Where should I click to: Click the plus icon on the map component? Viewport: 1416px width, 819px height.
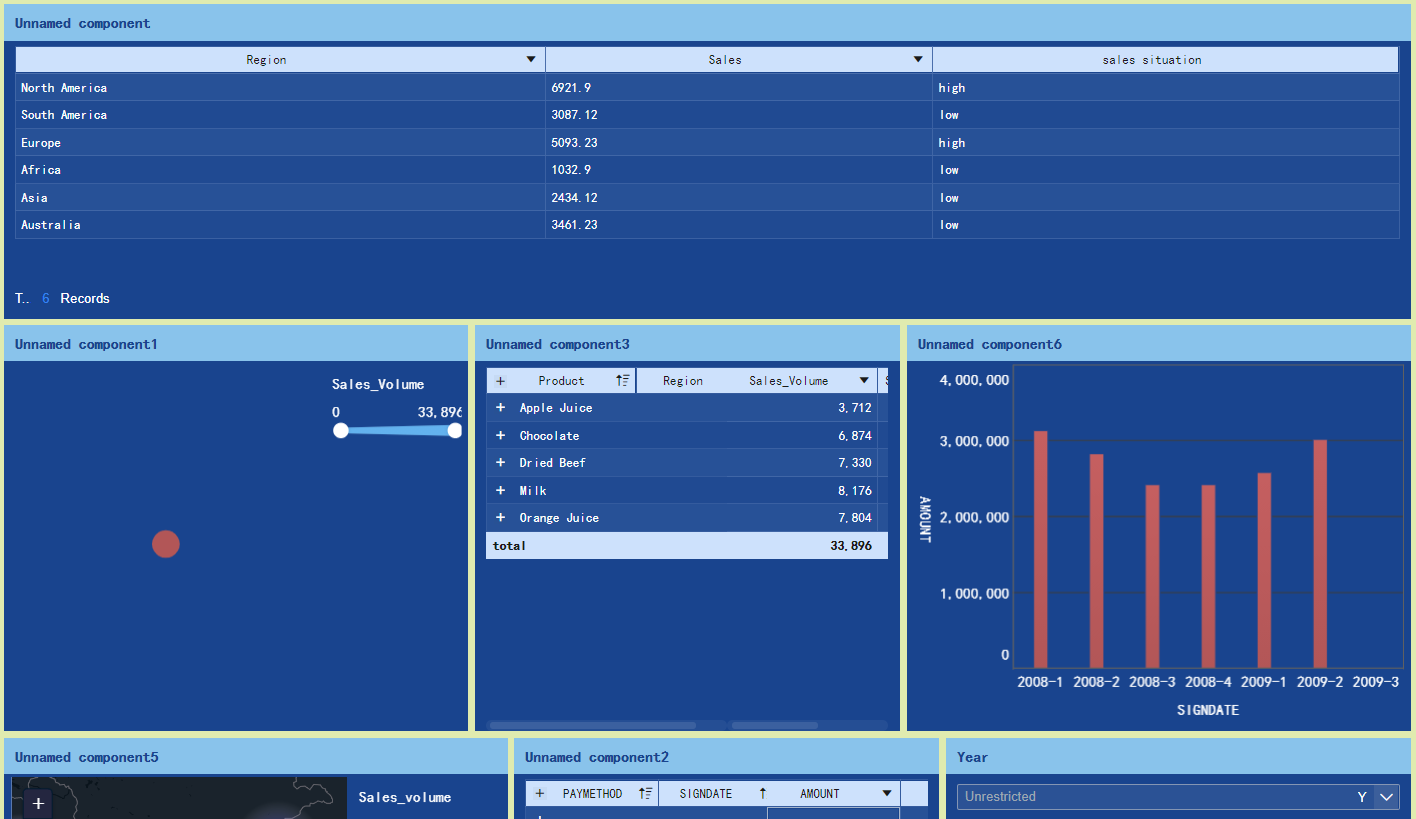pyautogui.click(x=38, y=803)
